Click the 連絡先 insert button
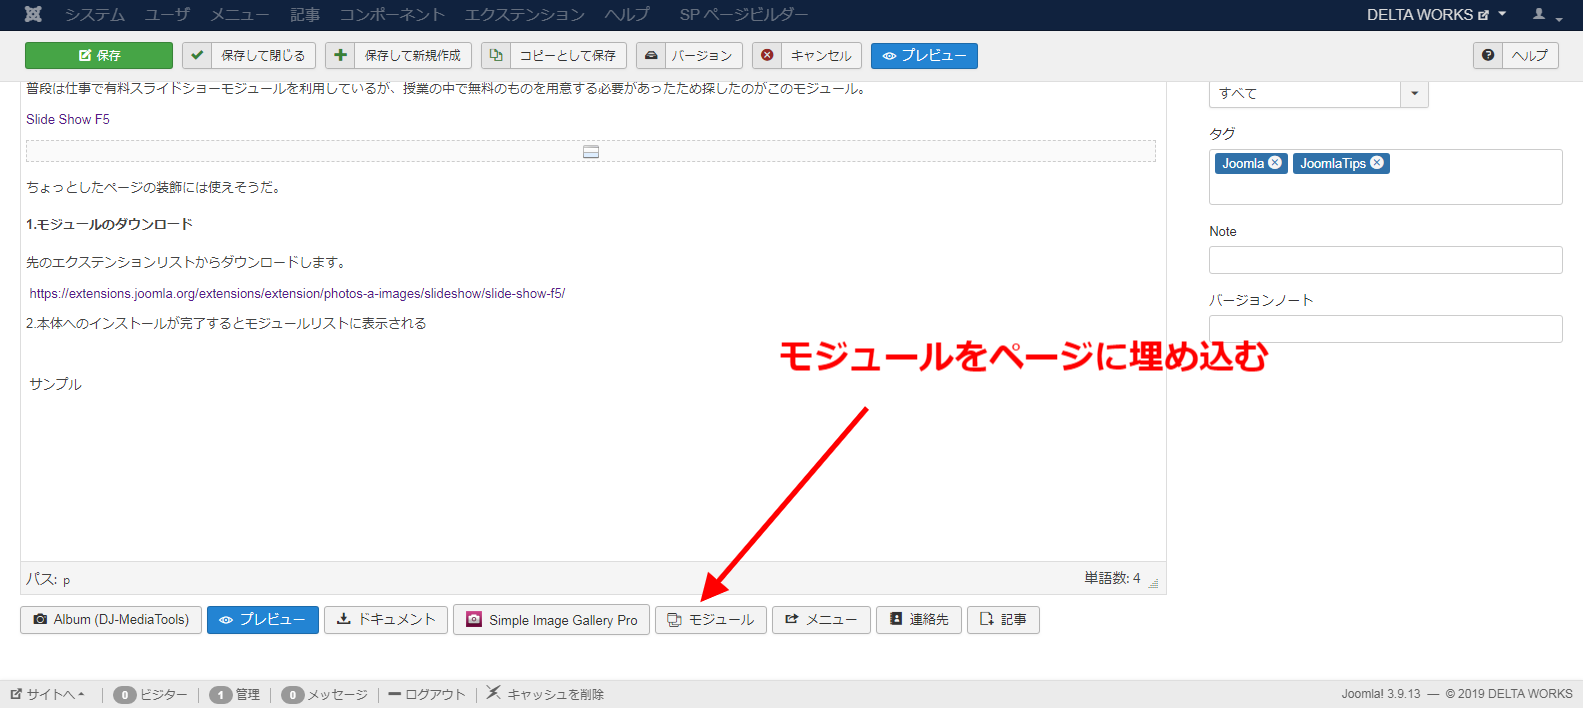 tap(919, 620)
